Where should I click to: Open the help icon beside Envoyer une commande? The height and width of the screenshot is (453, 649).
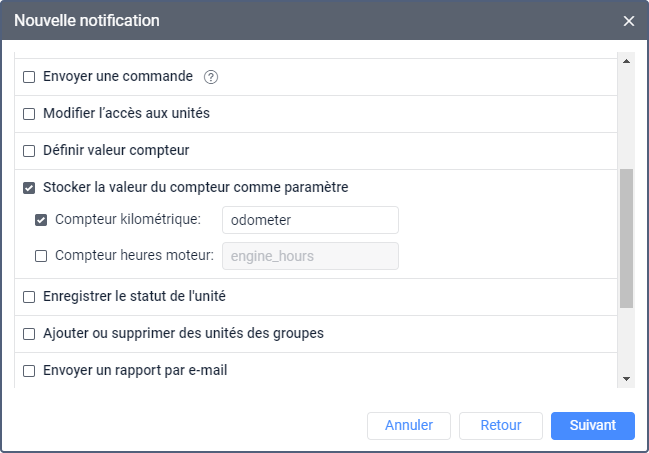coord(211,77)
